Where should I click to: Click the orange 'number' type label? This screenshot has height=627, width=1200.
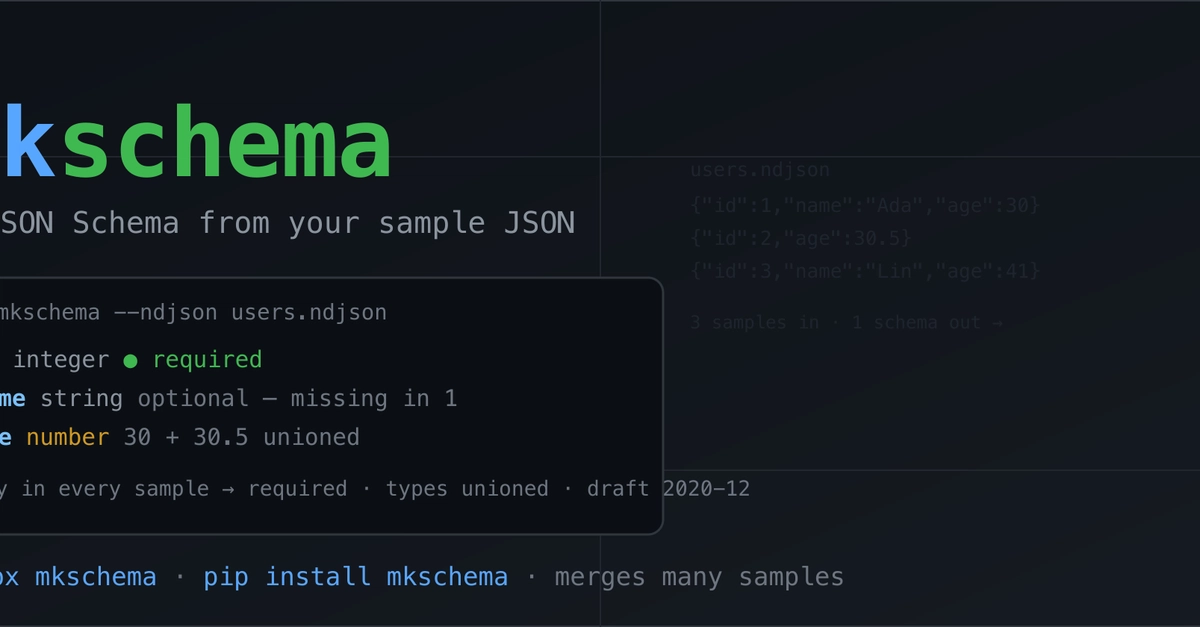[x=68, y=437]
